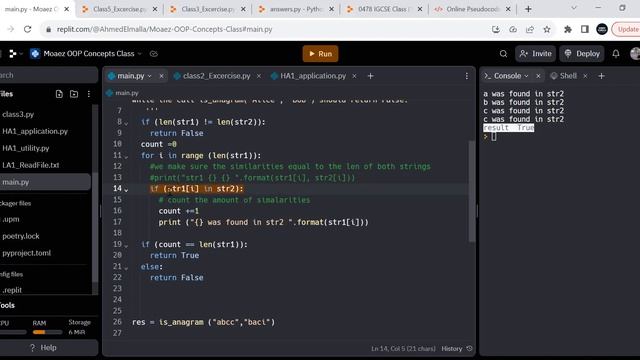Open class3.py in file tree
The height and width of the screenshot is (360, 640).
[x=18, y=114]
